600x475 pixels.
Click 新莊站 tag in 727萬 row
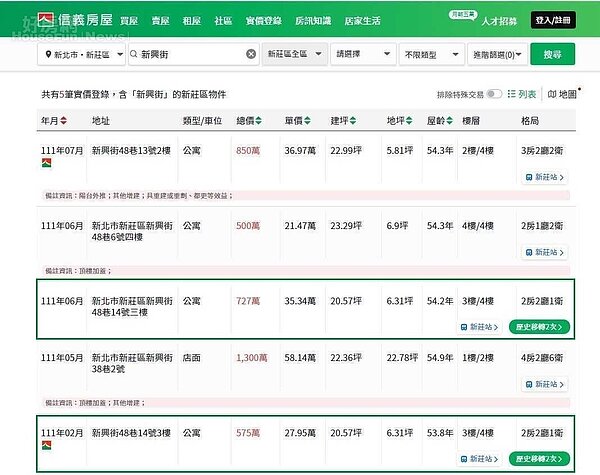(x=479, y=327)
